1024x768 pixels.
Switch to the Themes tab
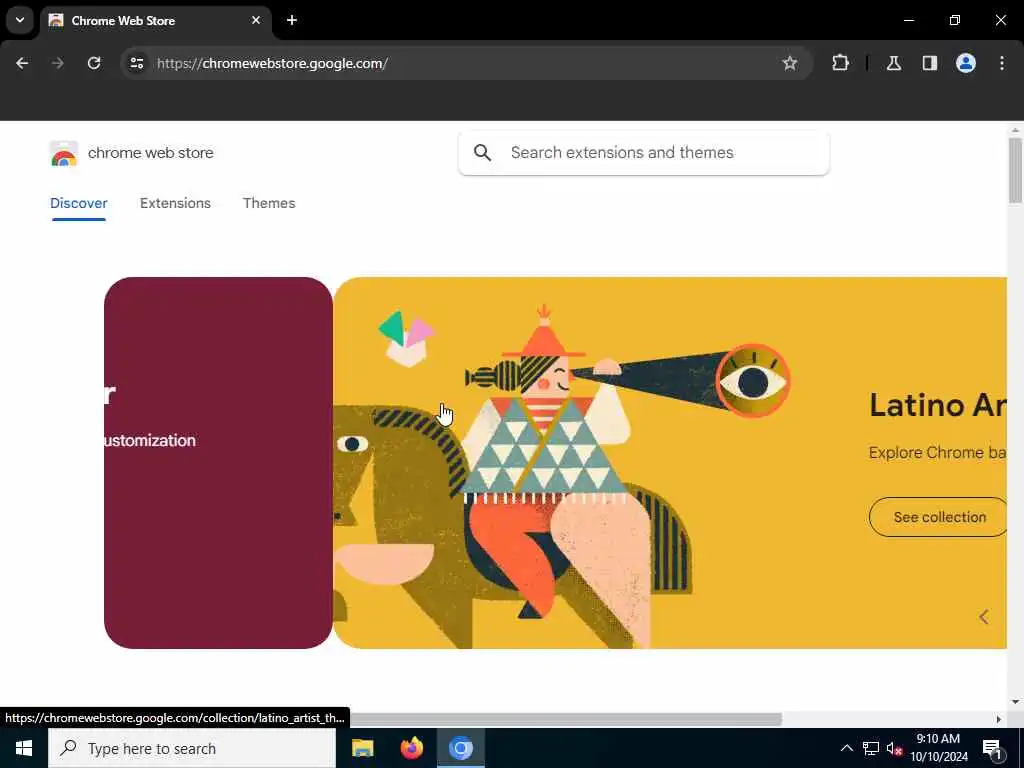coord(269,203)
